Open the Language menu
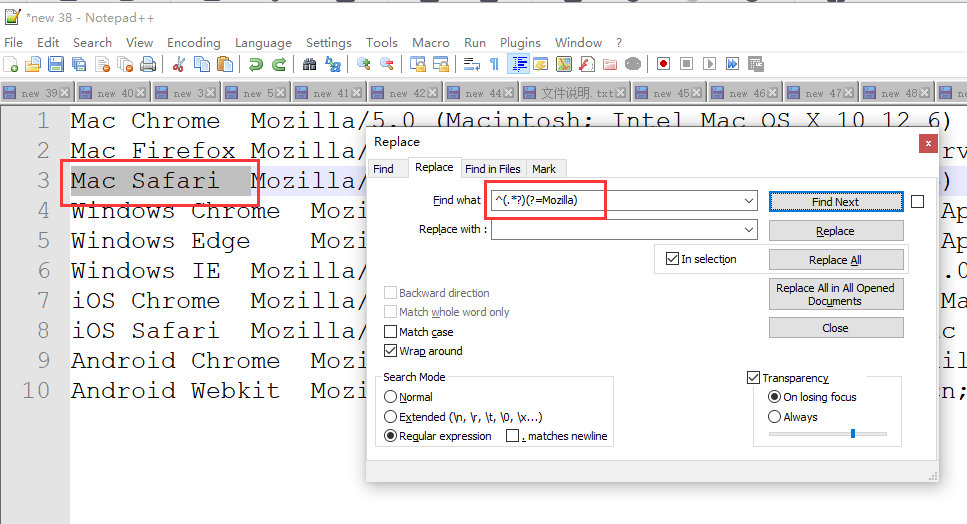Viewport: 967px width, 524px height. pyautogui.click(x=263, y=43)
